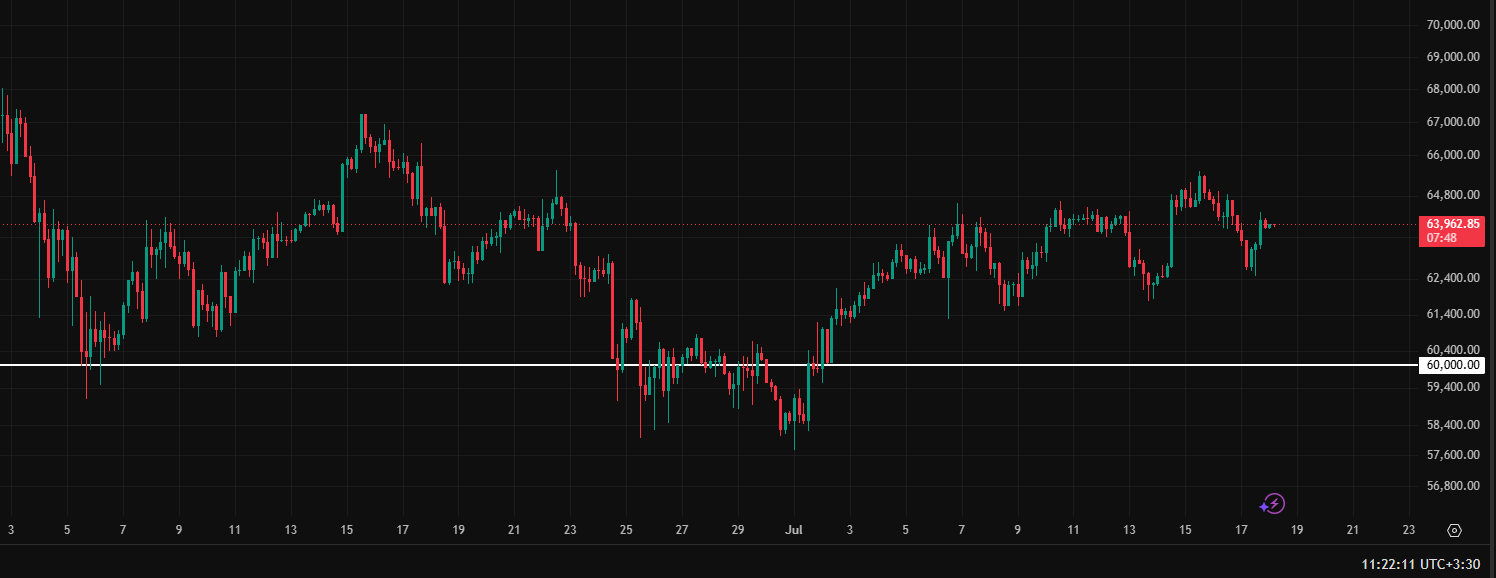Click the red 63,962.85 current price label
This screenshot has width=1496, height=578.
pyautogui.click(x=1452, y=224)
